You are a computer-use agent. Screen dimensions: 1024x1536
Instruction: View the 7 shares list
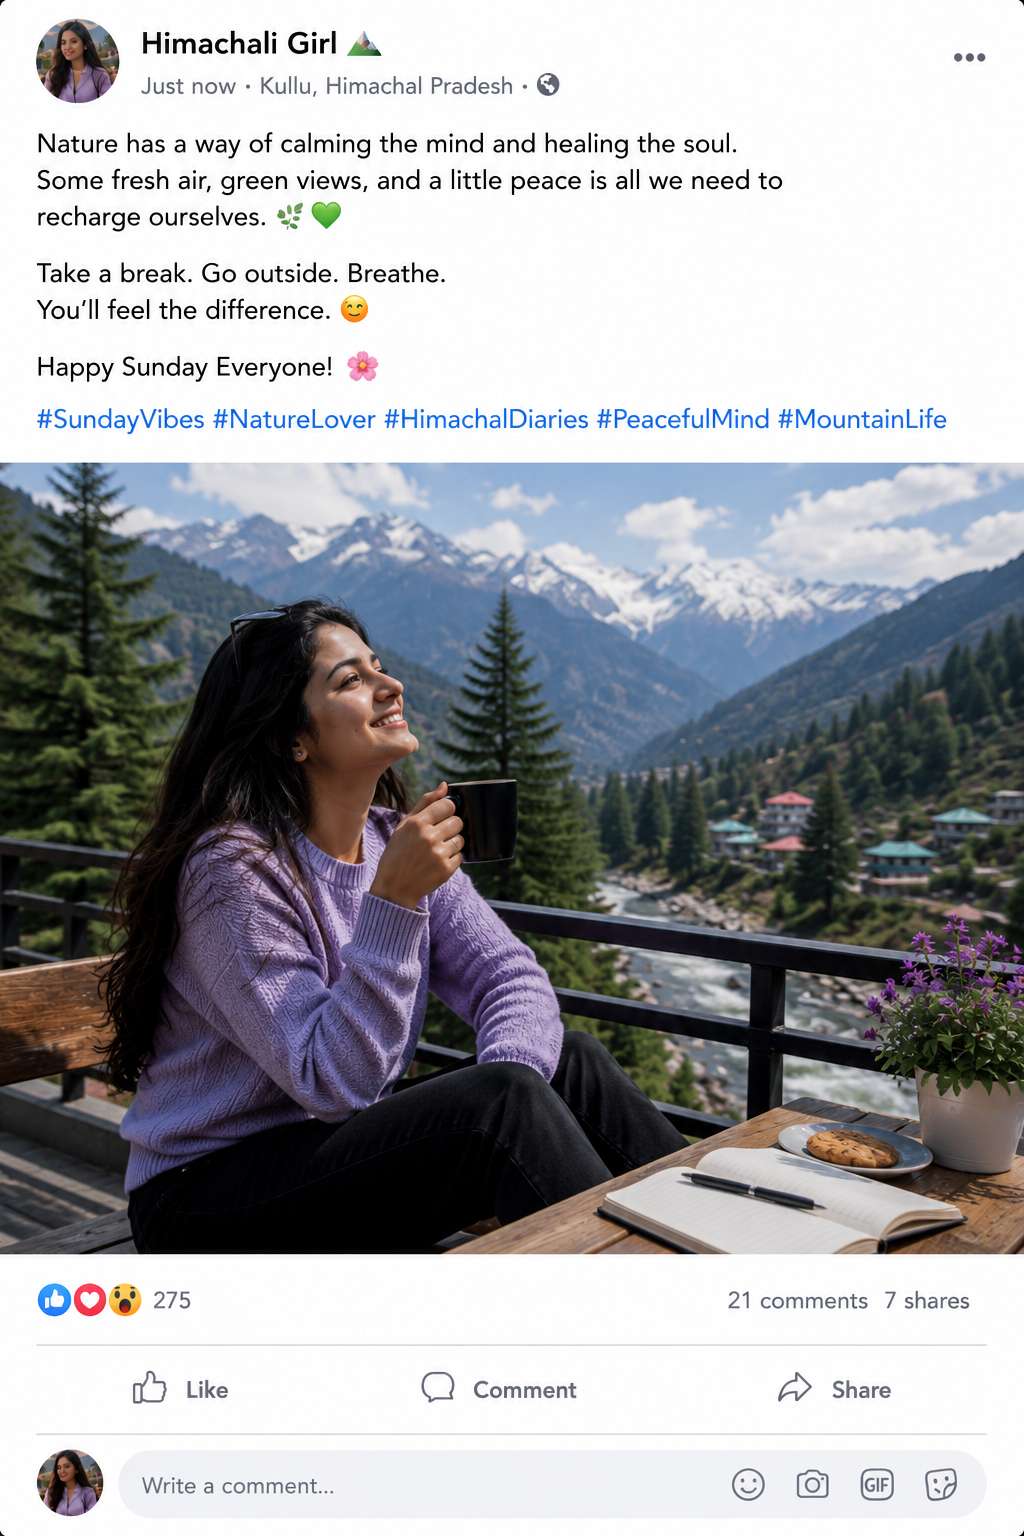tap(927, 1300)
